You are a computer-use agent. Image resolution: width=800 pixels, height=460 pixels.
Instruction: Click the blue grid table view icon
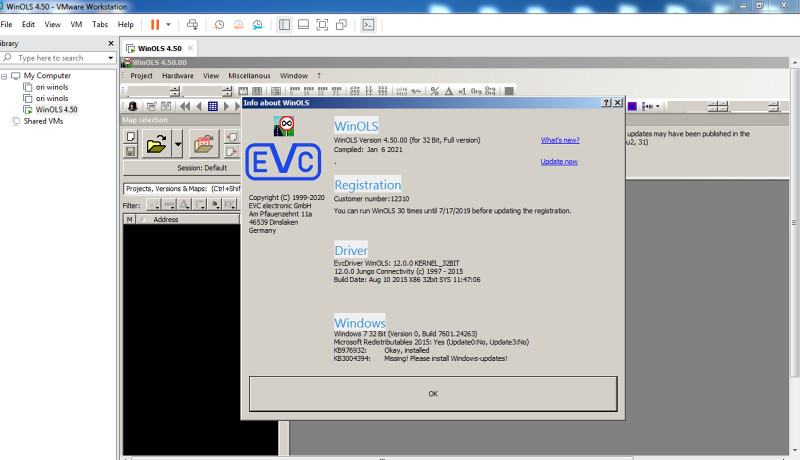click(x=213, y=106)
